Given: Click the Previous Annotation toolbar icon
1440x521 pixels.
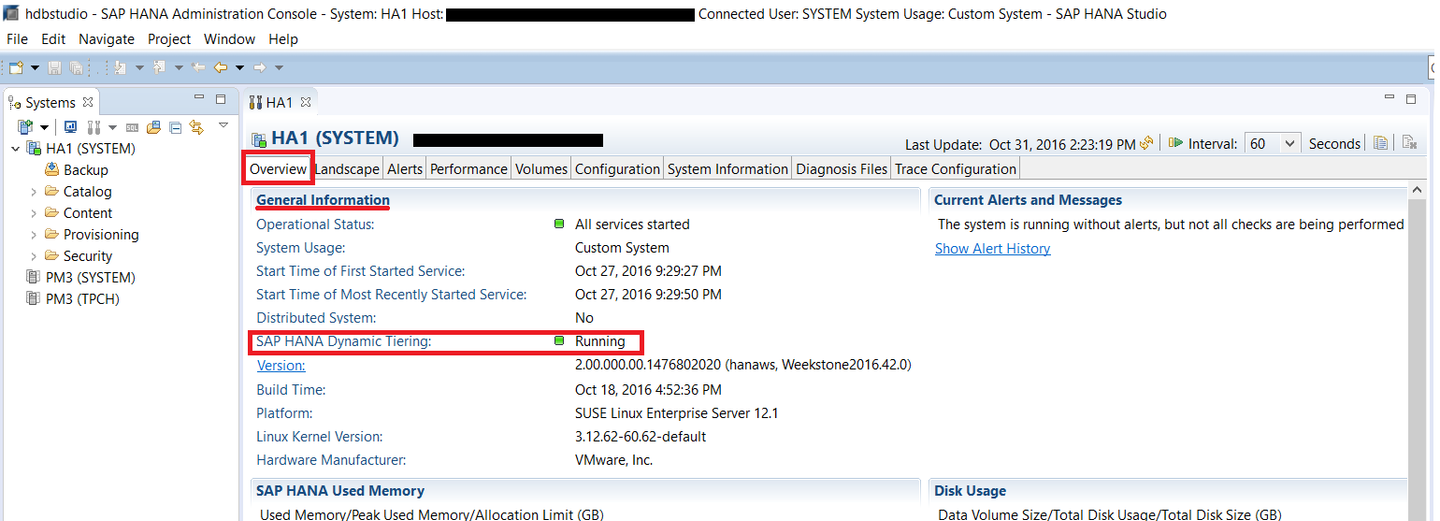Looking at the screenshot, I should (159, 68).
